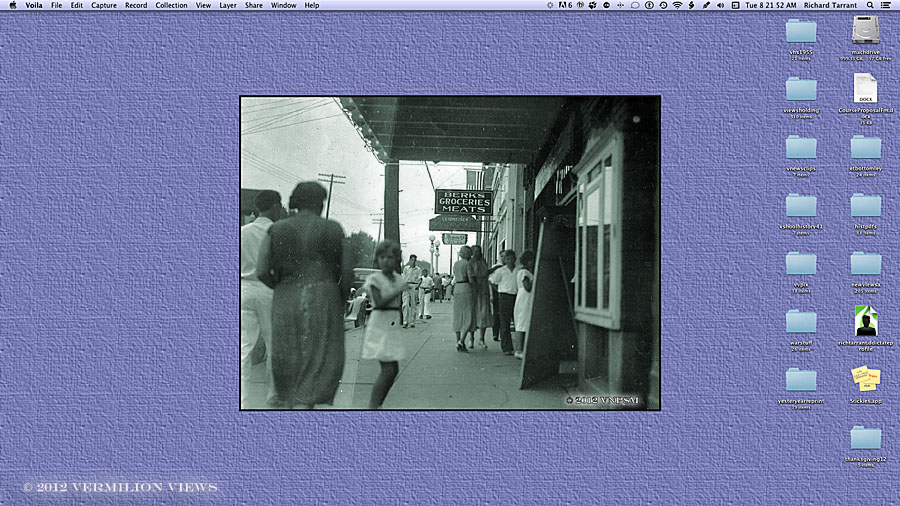Open the thanksgiving12 folder
Image resolution: width=900 pixels, height=506 pixels.
[x=866, y=438]
